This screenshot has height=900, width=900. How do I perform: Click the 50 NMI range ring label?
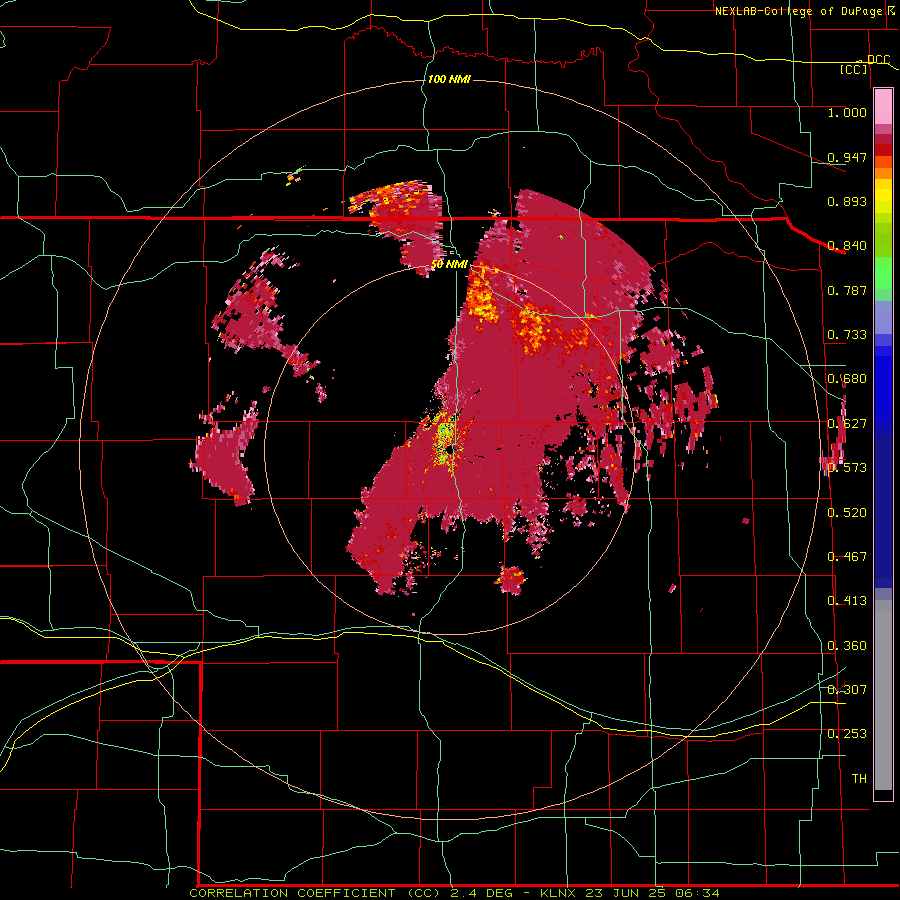pos(449,265)
